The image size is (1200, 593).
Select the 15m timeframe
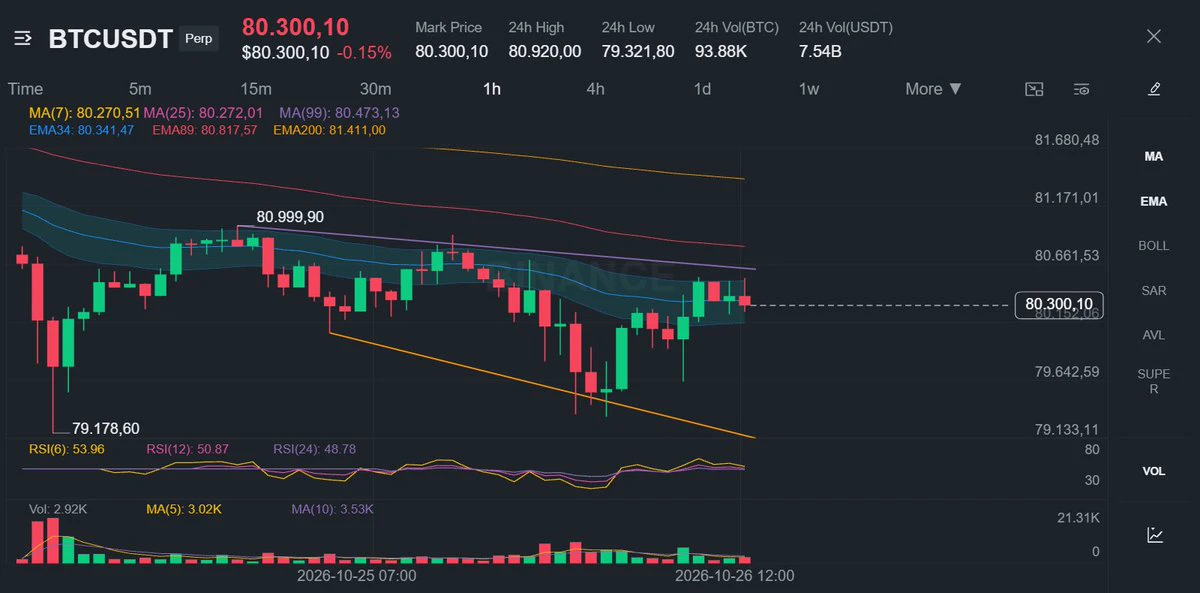256,89
